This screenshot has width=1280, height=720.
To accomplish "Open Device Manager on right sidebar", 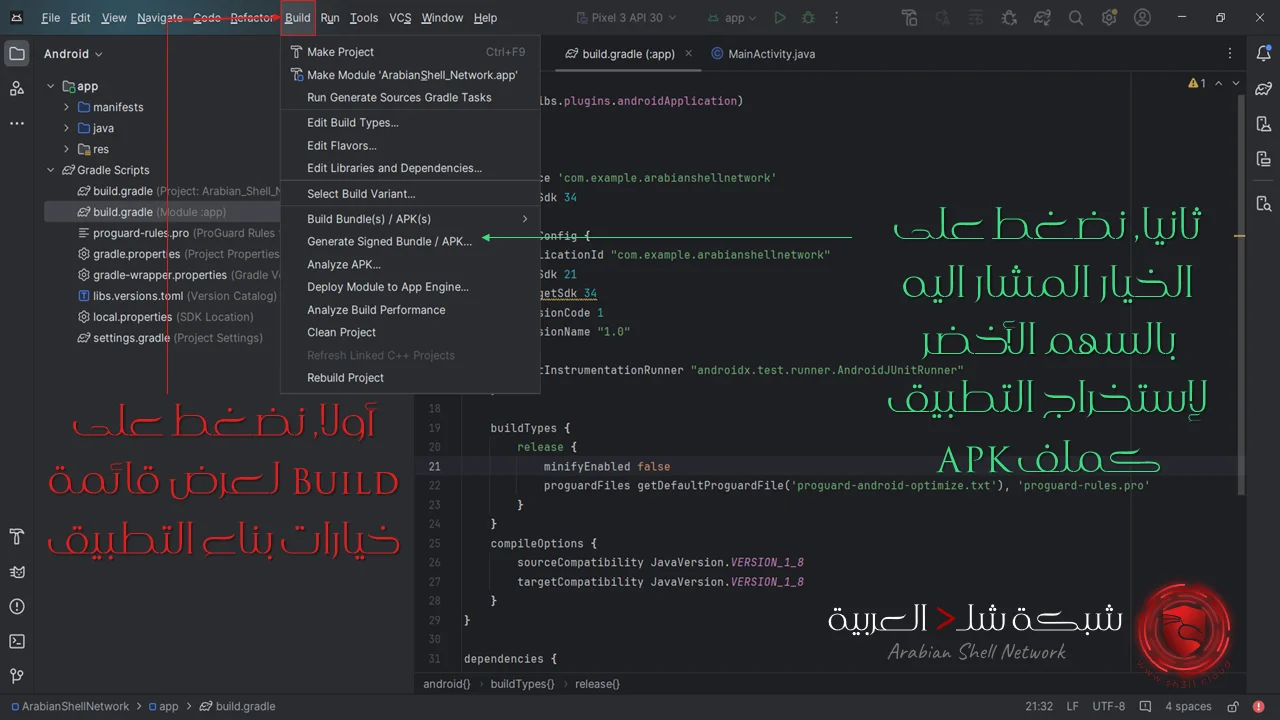I will point(1263,124).
